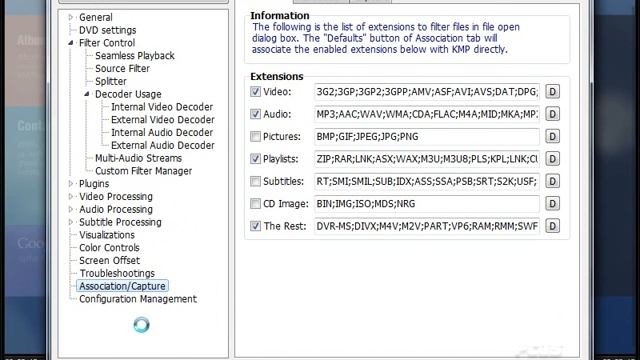Toggle the Video extensions checkbox
640x360 pixels.
click(256, 91)
